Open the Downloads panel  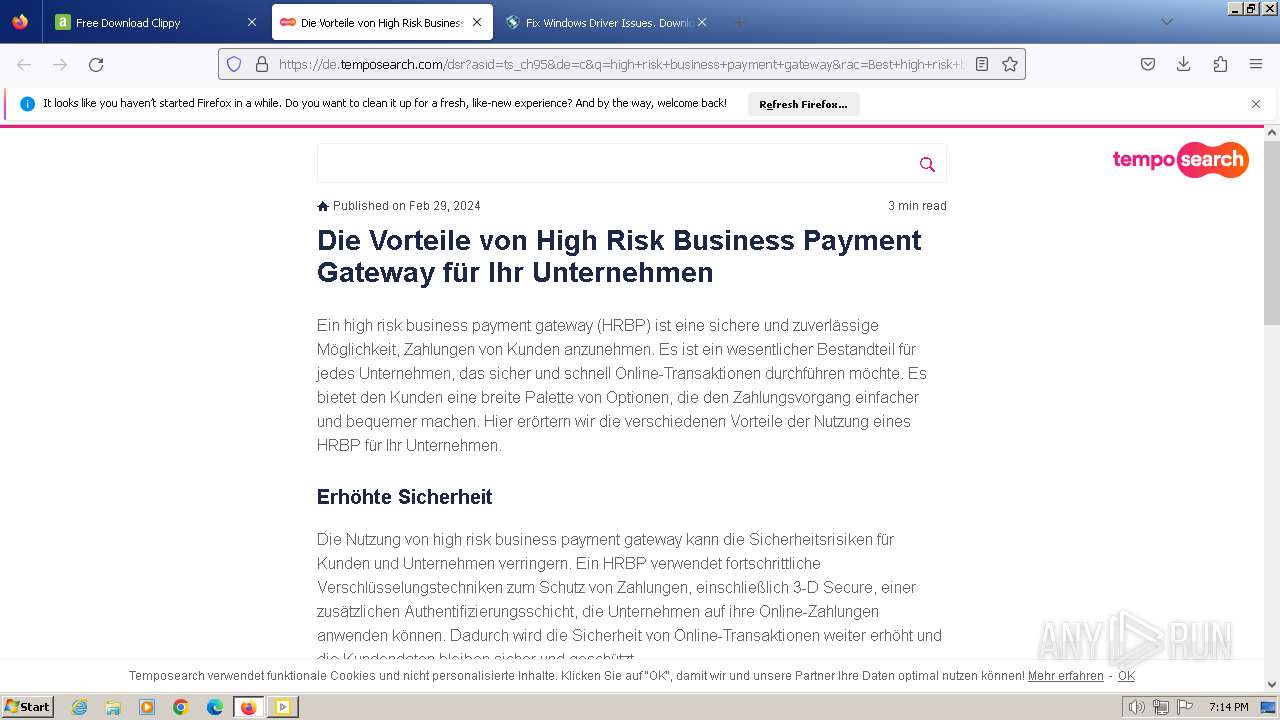[1184, 64]
